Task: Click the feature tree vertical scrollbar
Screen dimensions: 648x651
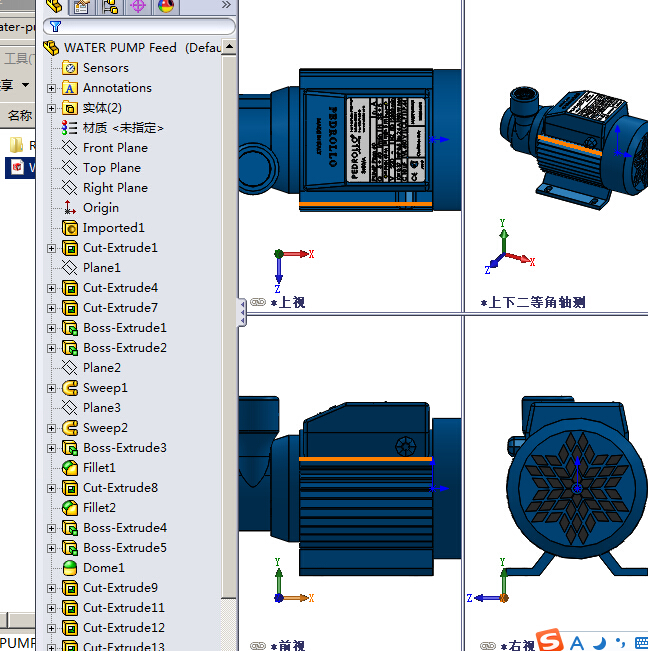Action: (229, 327)
